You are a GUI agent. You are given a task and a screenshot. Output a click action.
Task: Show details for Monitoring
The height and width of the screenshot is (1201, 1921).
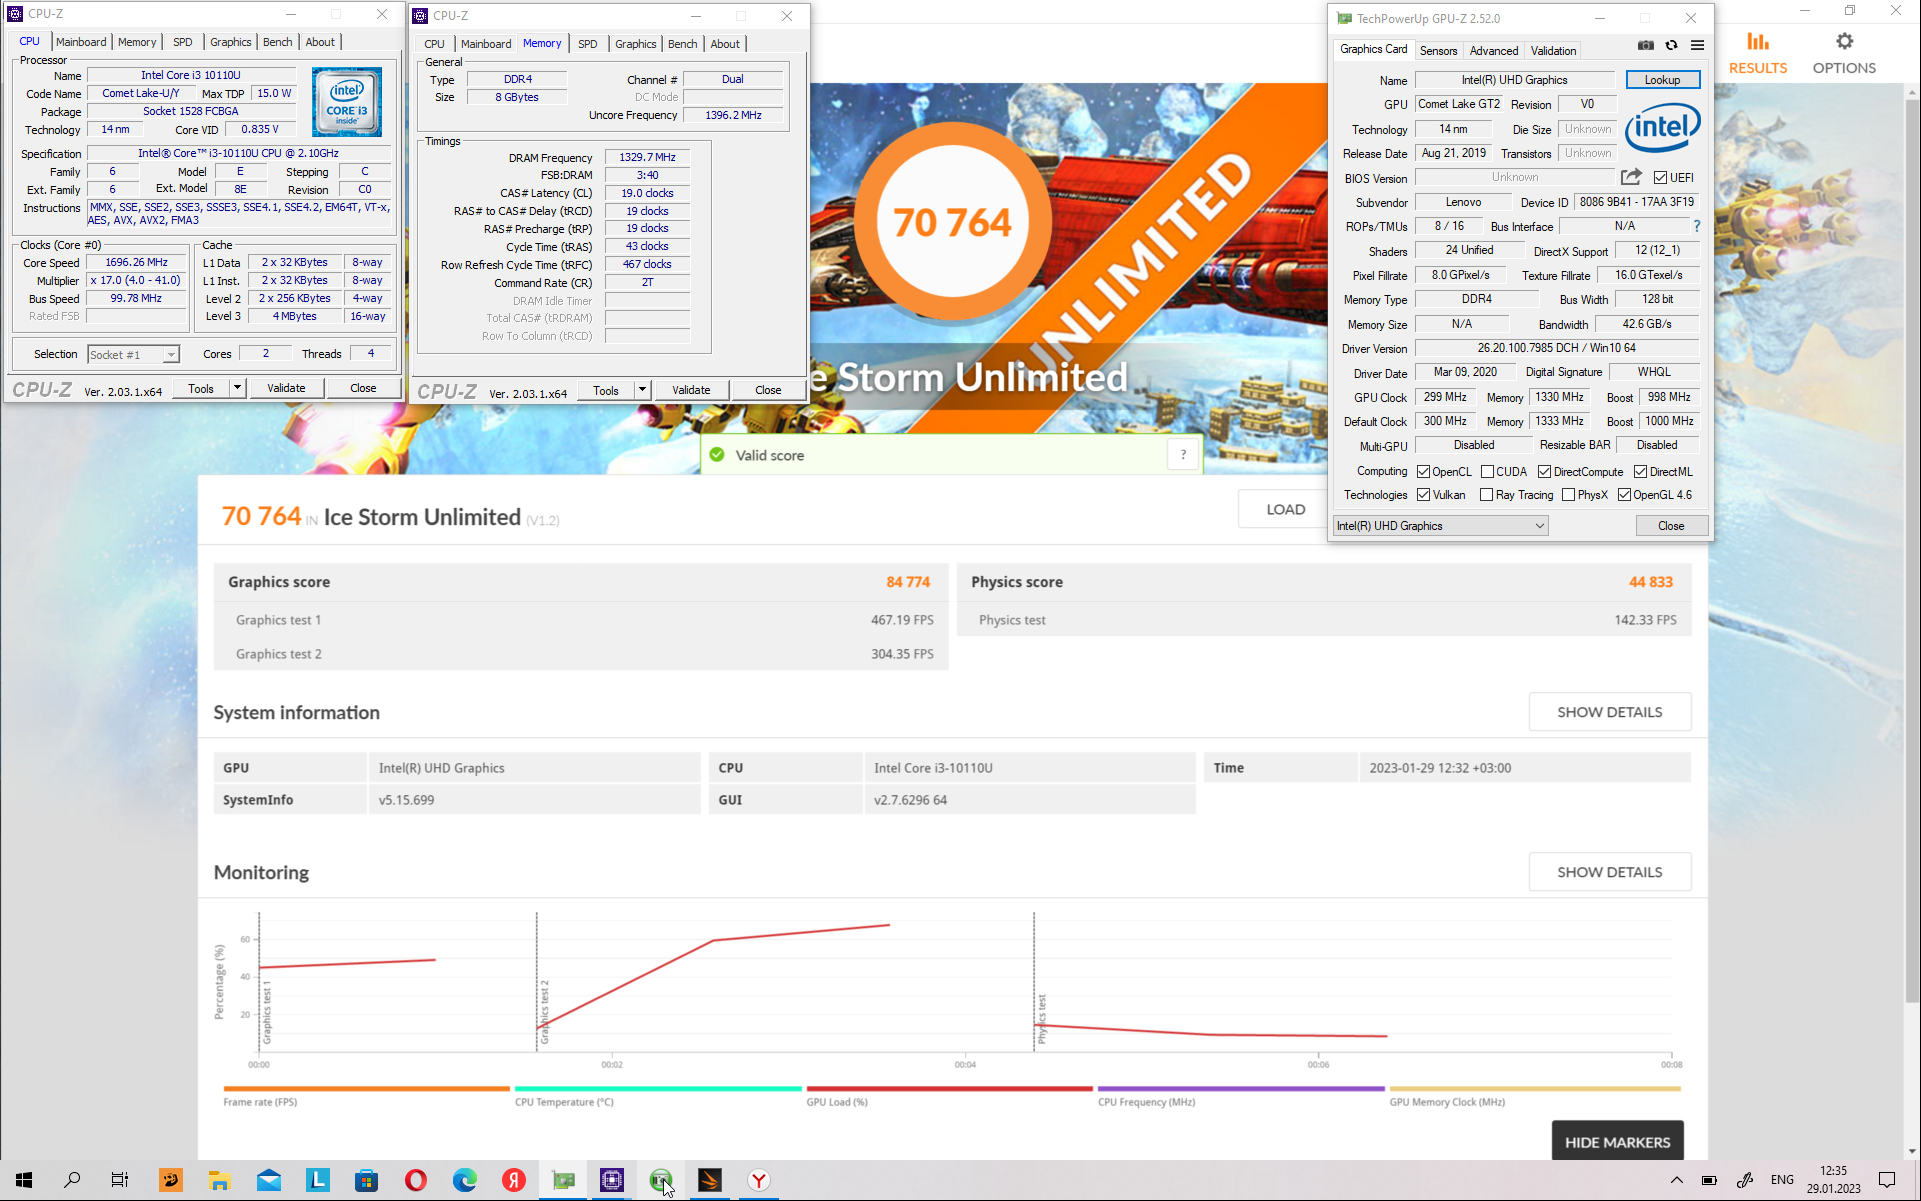(x=1609, y=872)
